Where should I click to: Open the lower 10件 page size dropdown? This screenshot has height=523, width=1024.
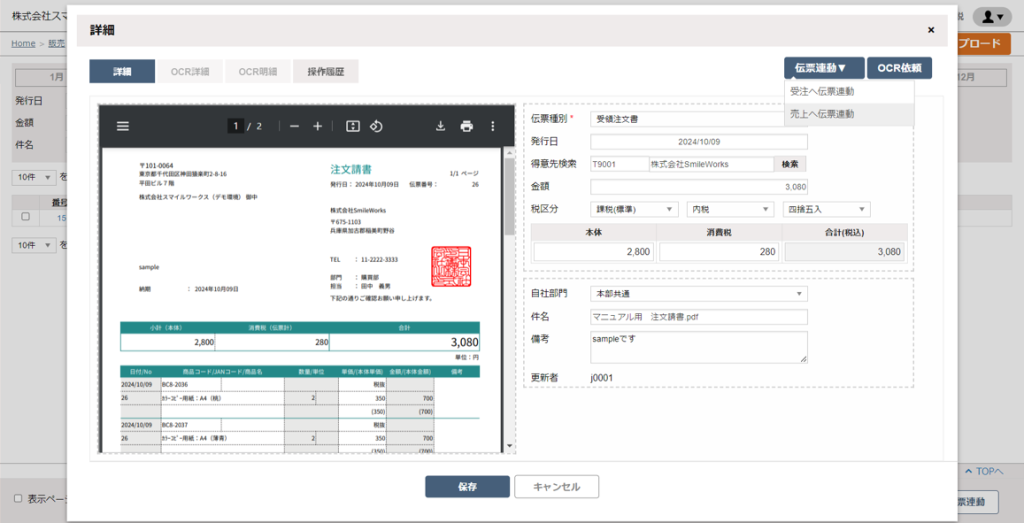pos(35,245)
